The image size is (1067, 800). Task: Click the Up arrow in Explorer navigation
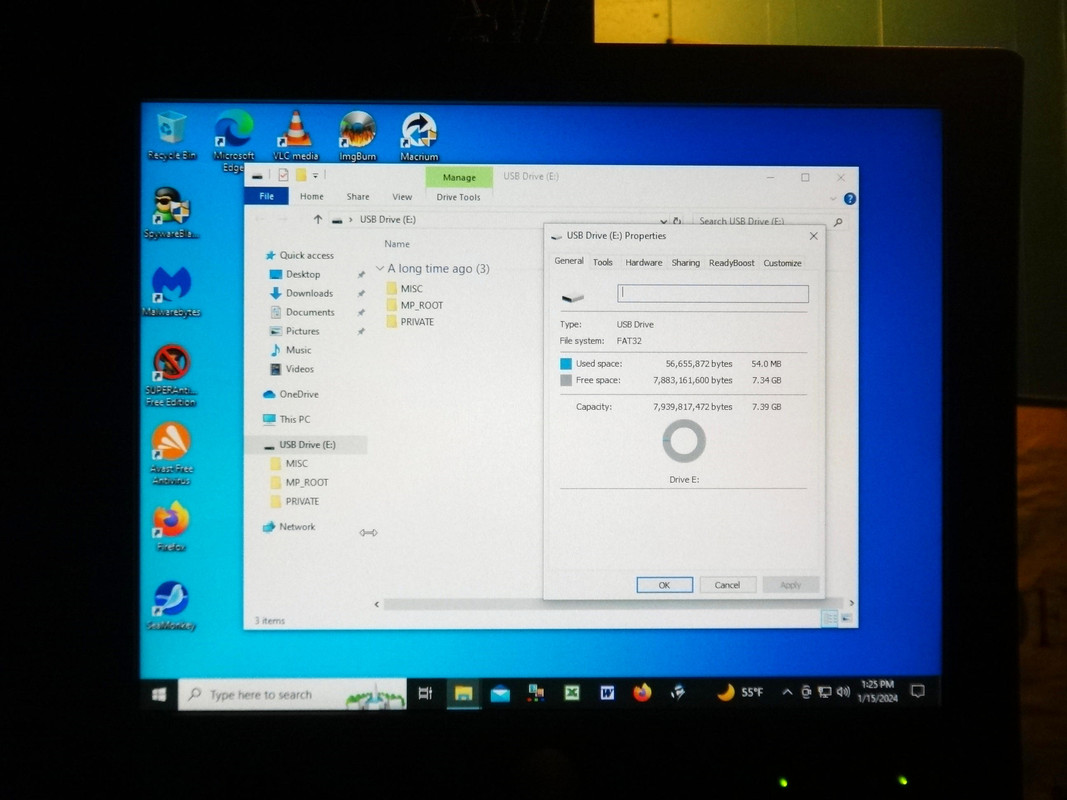pyautogui.click(x=317, y=220)
